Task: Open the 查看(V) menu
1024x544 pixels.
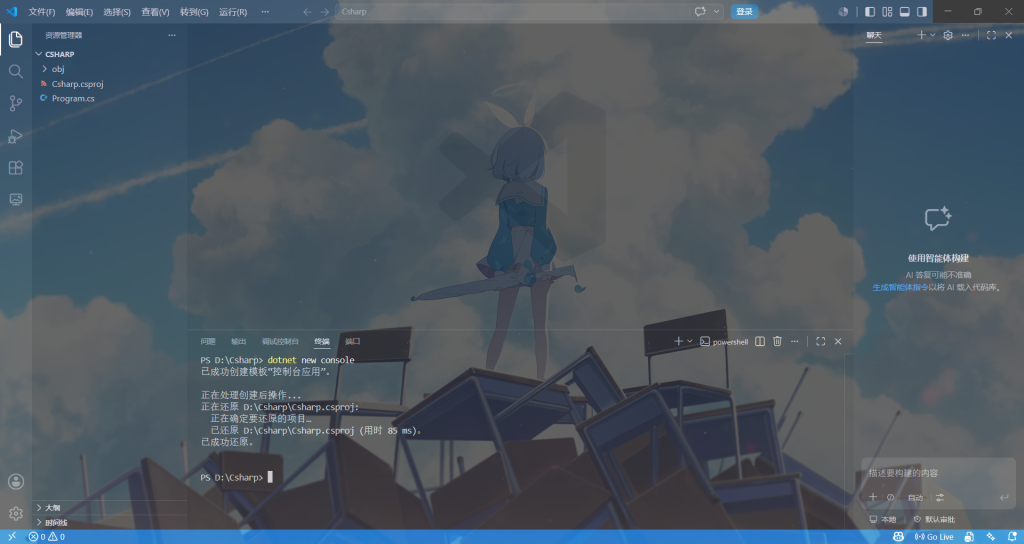Action: pyautogui.click(x=155, y=12)
